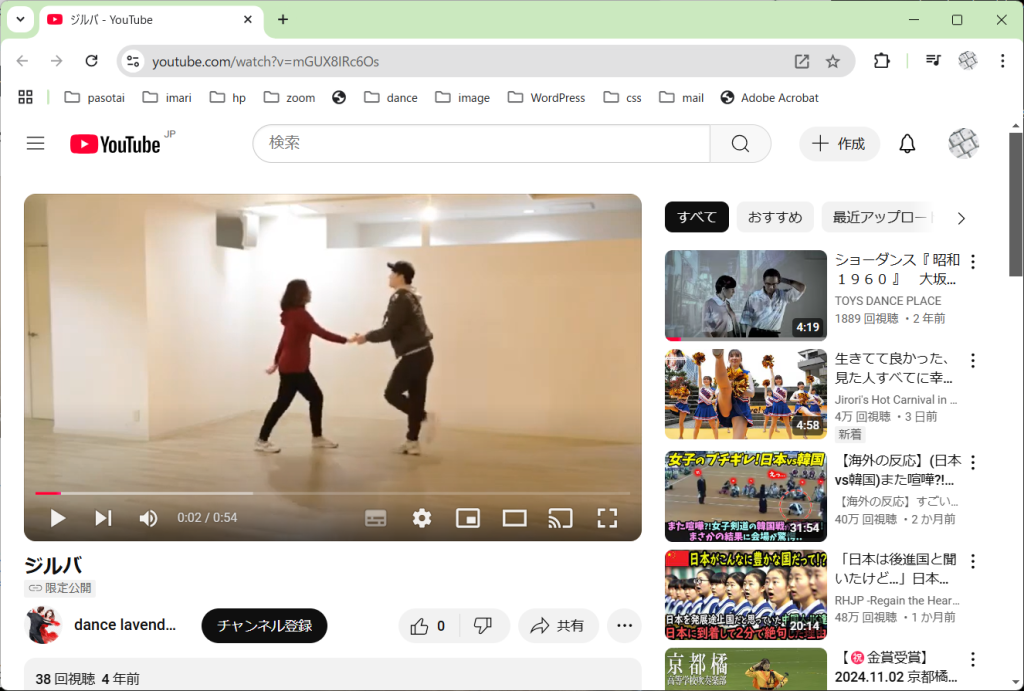The height and width of the screenshot is (691, 1024).
Task: Go back in browser history
Action: 23,61
